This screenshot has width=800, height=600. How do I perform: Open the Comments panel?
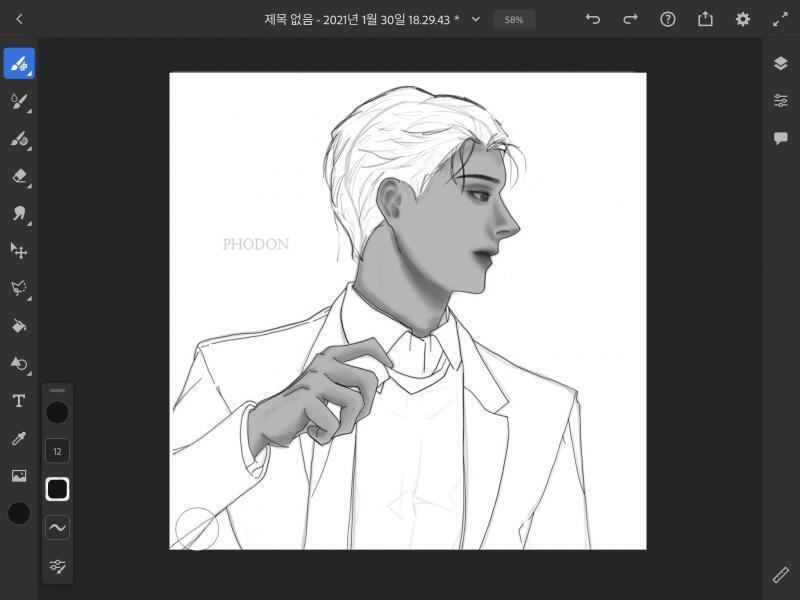781,138
